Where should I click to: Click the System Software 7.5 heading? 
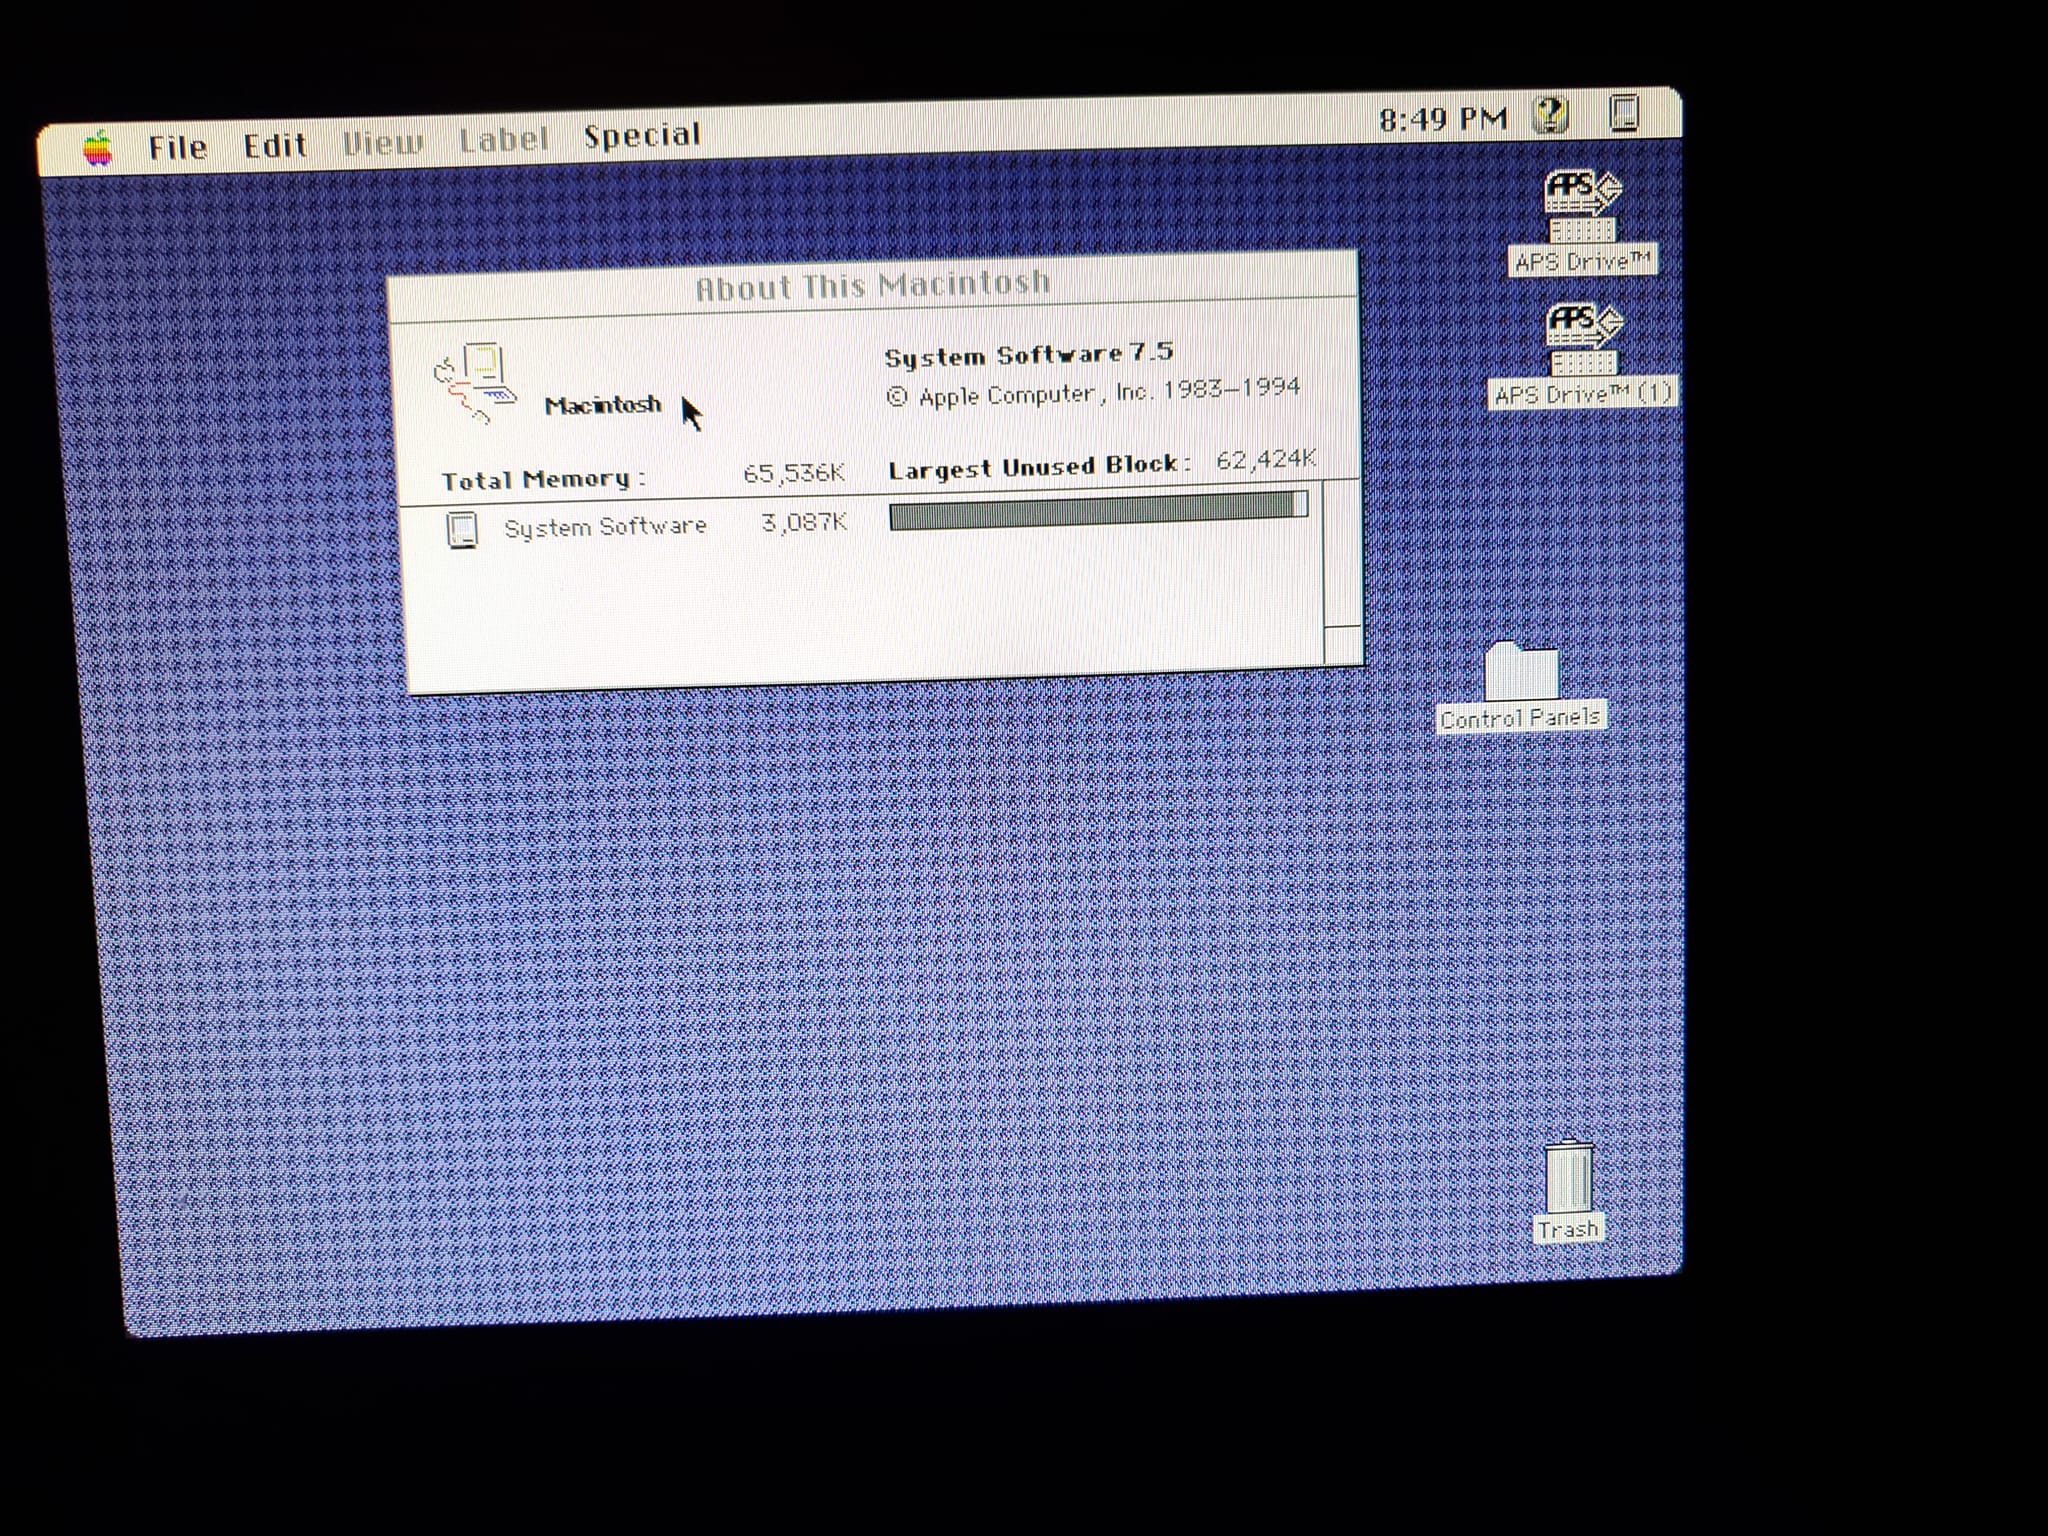click(1029, 355)
